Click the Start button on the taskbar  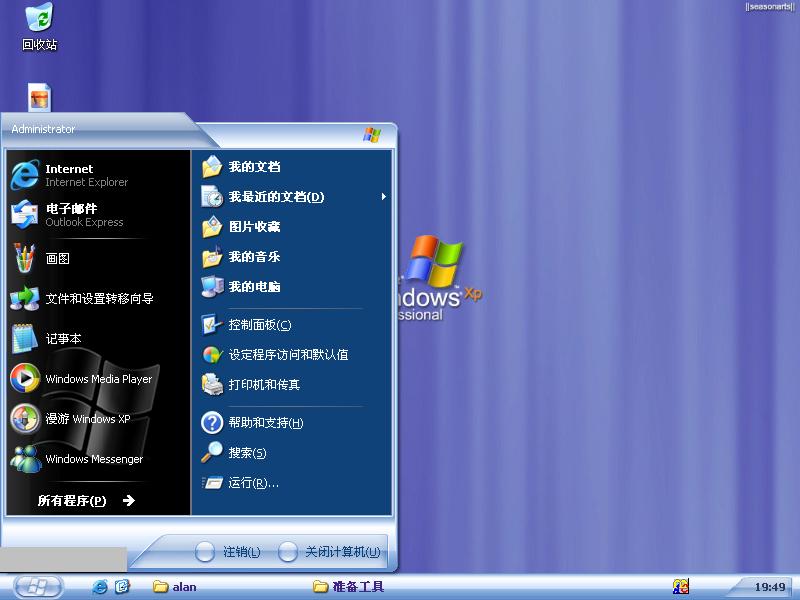39,587
